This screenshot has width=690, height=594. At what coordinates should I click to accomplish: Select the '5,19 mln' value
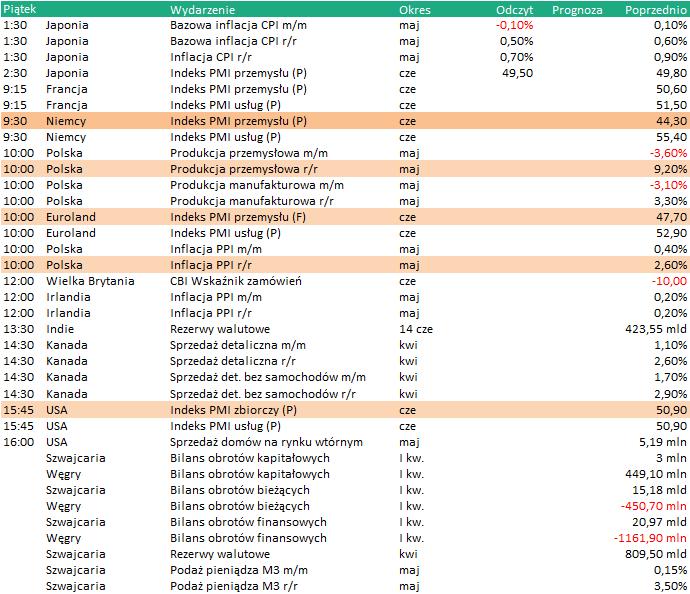663,442
